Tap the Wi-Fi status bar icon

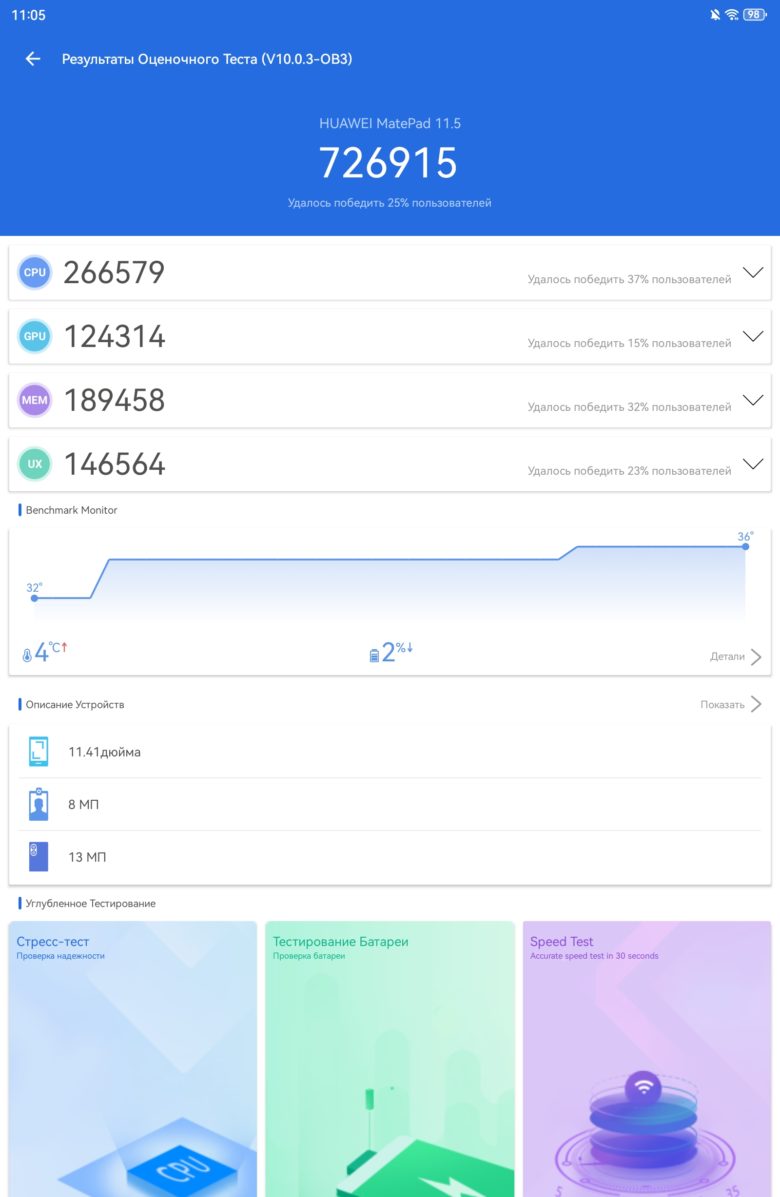coord(732,15)
